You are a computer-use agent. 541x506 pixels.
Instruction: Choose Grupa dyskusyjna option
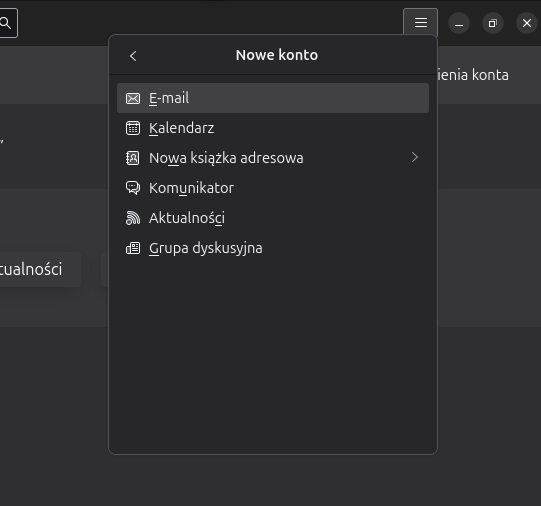273,248
